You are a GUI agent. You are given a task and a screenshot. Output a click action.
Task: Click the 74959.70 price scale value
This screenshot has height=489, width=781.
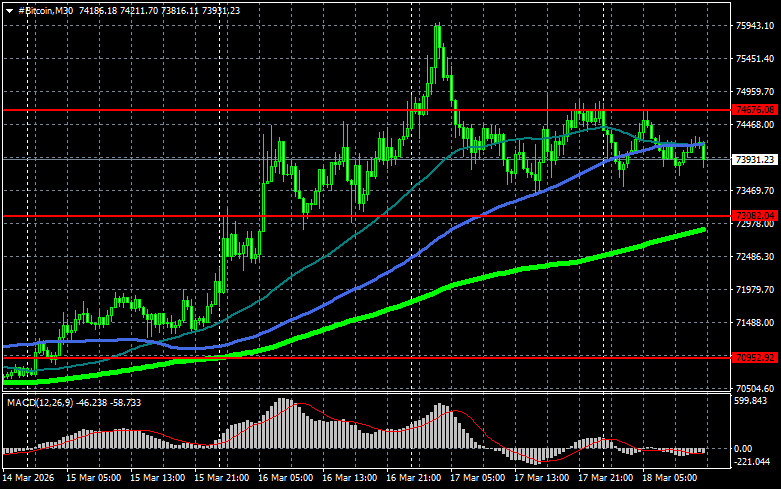click(755, 92)
